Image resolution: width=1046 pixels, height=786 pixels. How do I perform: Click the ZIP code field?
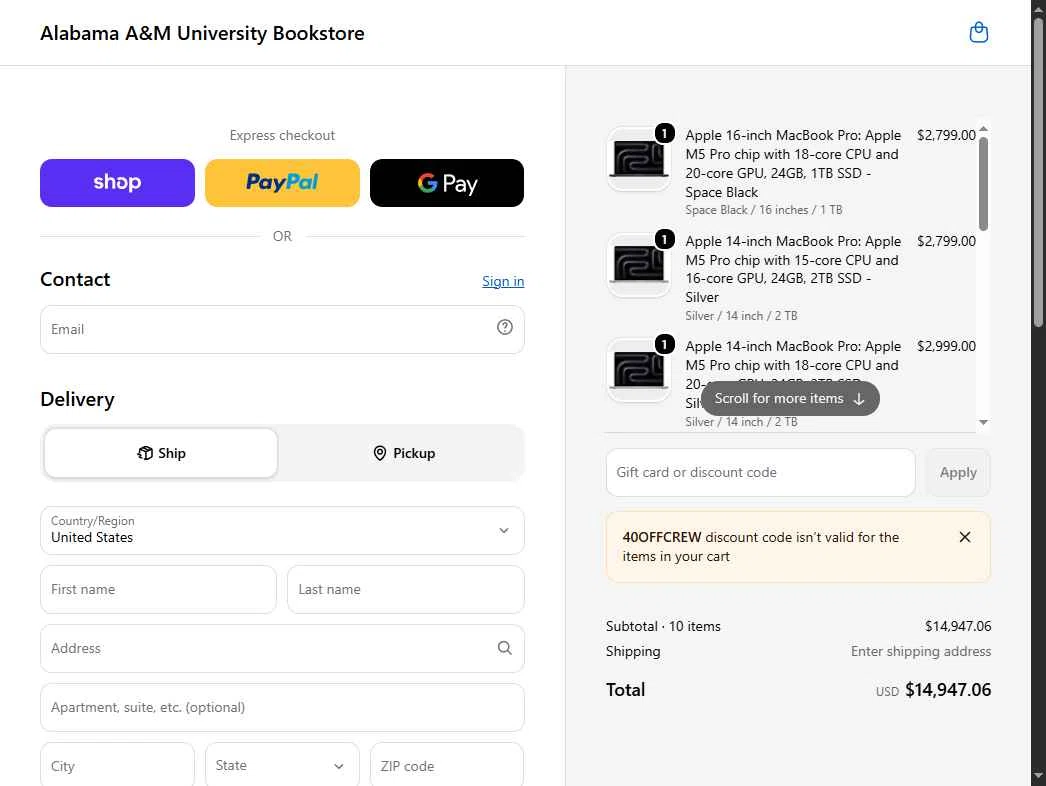pos(447,765)
